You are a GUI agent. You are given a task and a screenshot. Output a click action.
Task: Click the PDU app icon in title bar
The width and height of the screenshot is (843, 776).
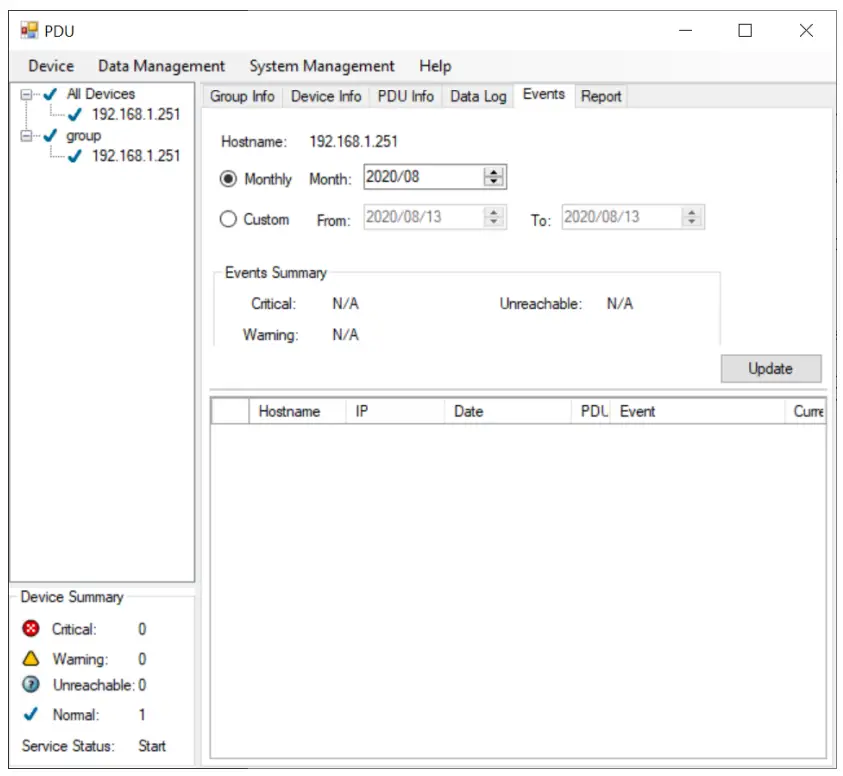(29, 31)
